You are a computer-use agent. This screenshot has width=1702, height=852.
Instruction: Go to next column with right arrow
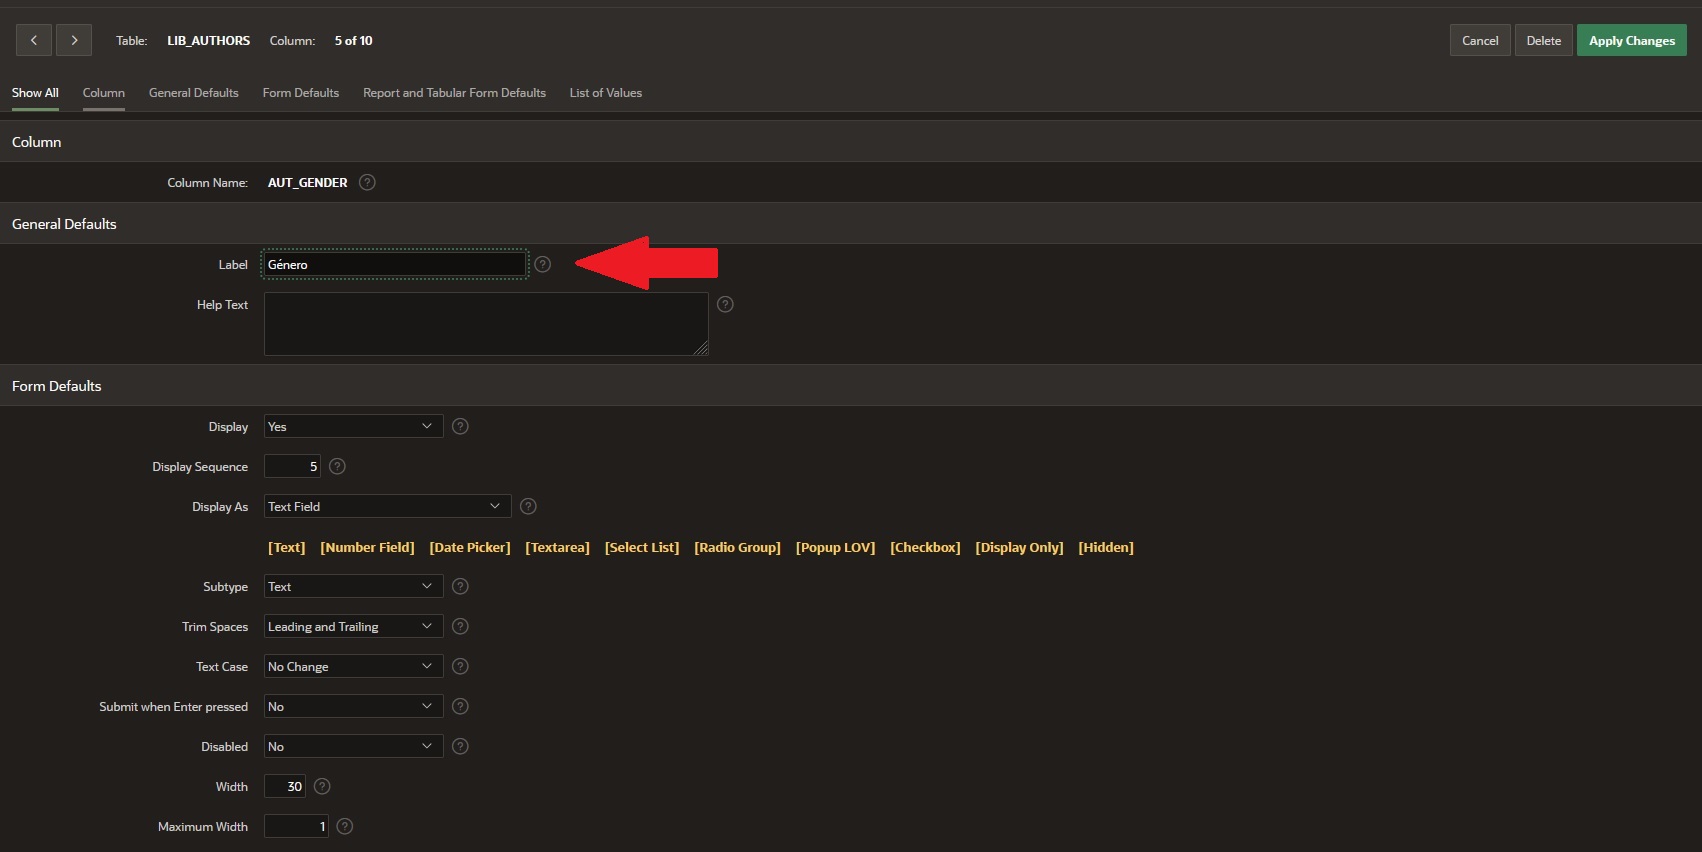[74, 41]
